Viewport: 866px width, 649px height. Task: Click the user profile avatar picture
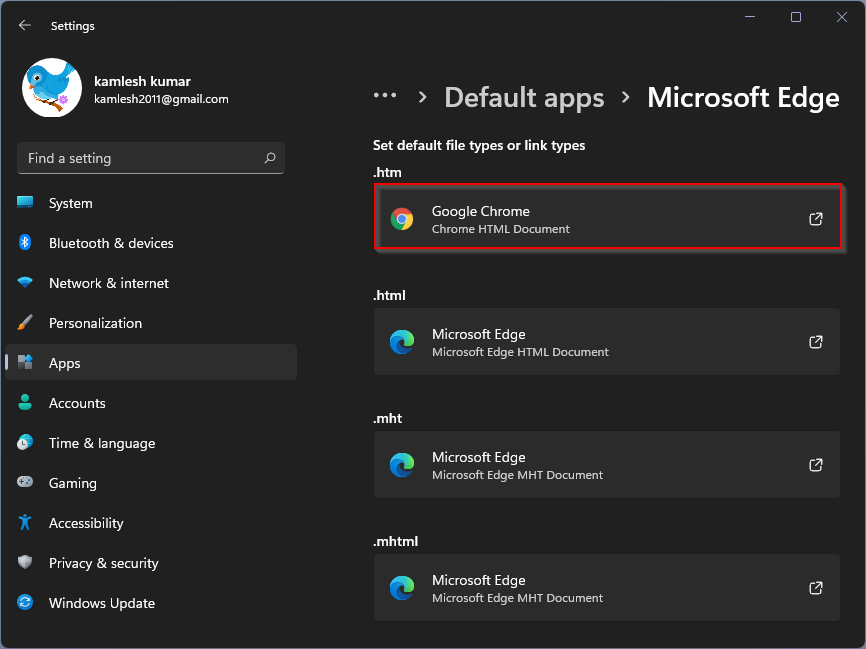click(x=52, y=88)
